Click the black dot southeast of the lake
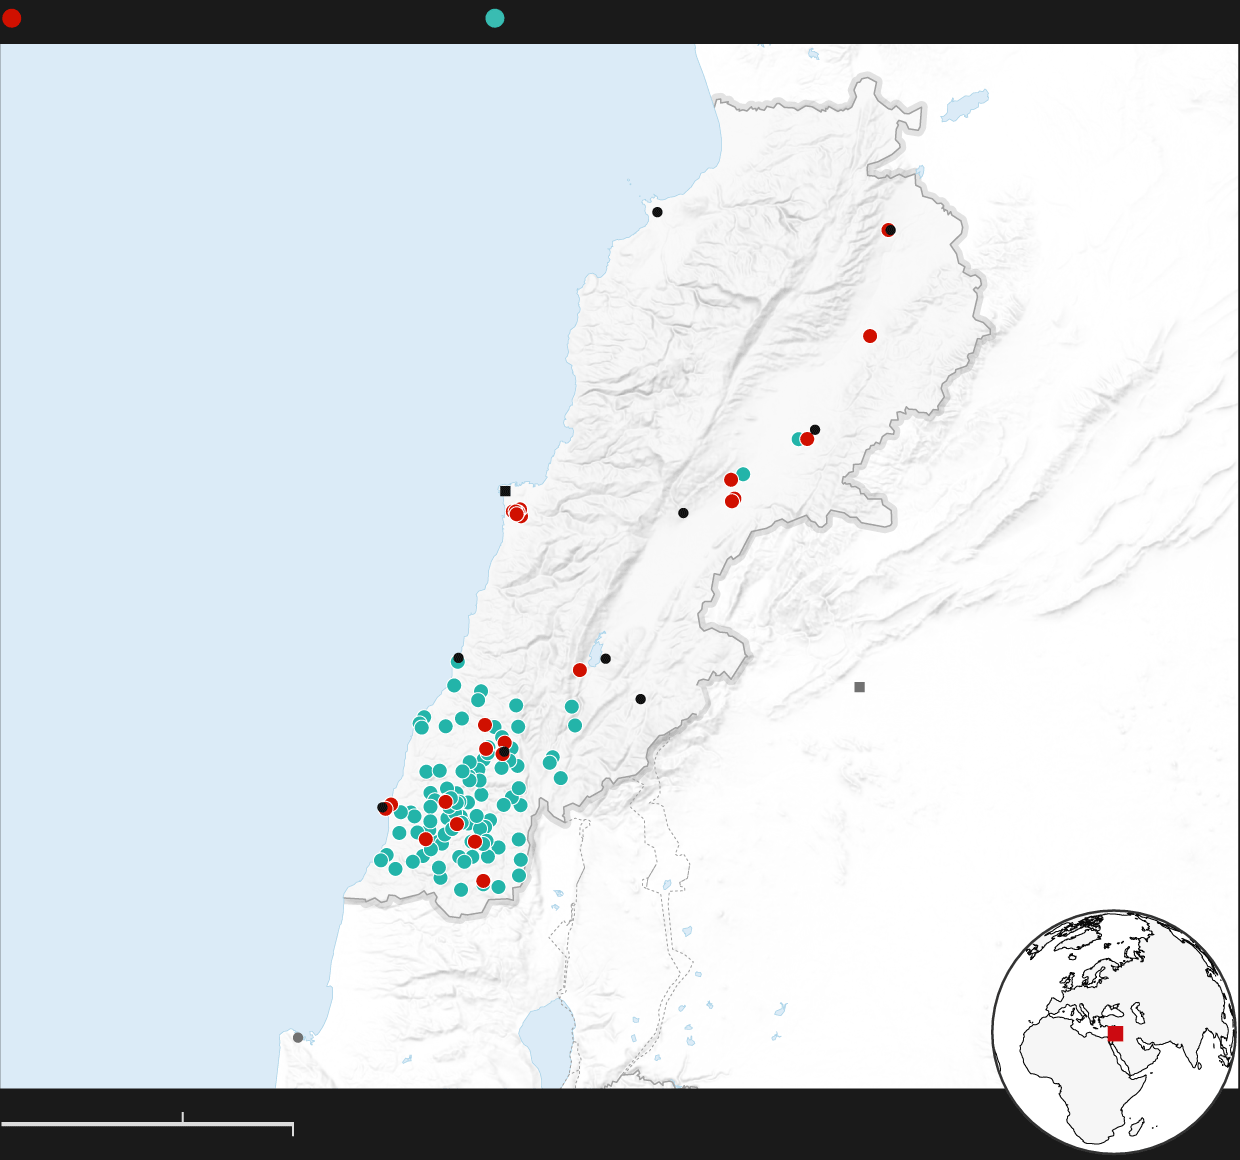 [x=640, y=699]
